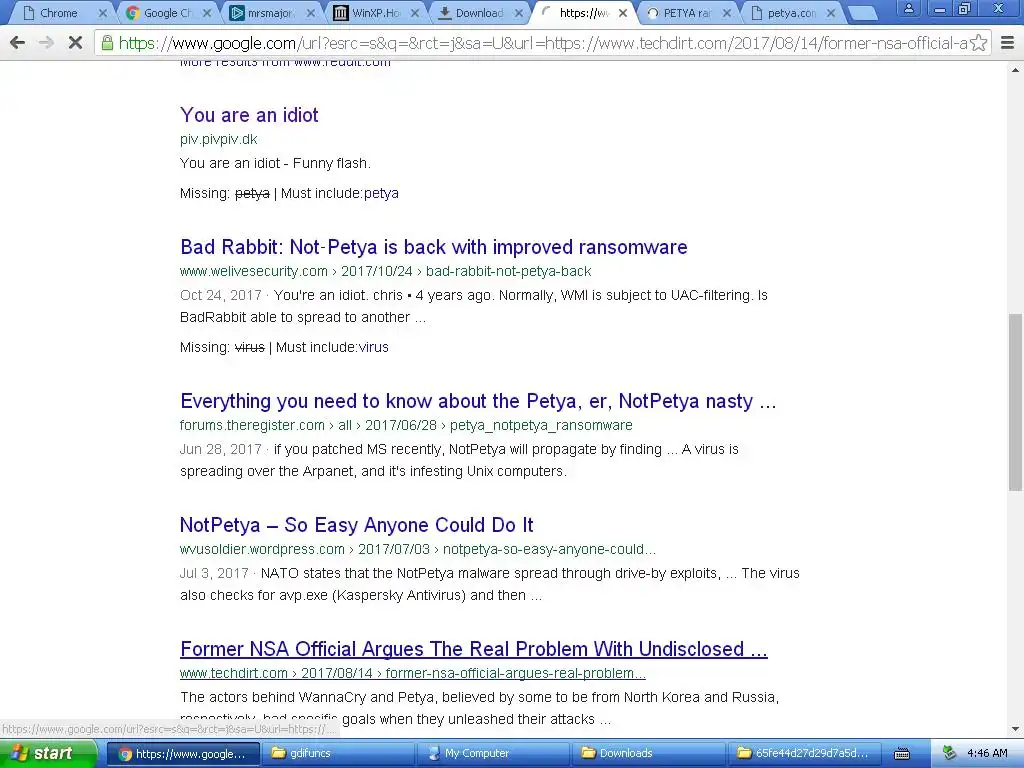
Task: Click the www.techdirt.com breadcrumb URL
Action: [x=413, y=673]
